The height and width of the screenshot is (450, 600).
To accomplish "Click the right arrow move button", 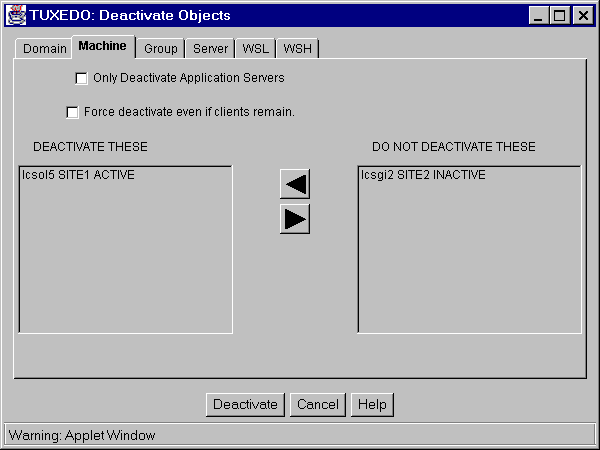I will [295, 219].
